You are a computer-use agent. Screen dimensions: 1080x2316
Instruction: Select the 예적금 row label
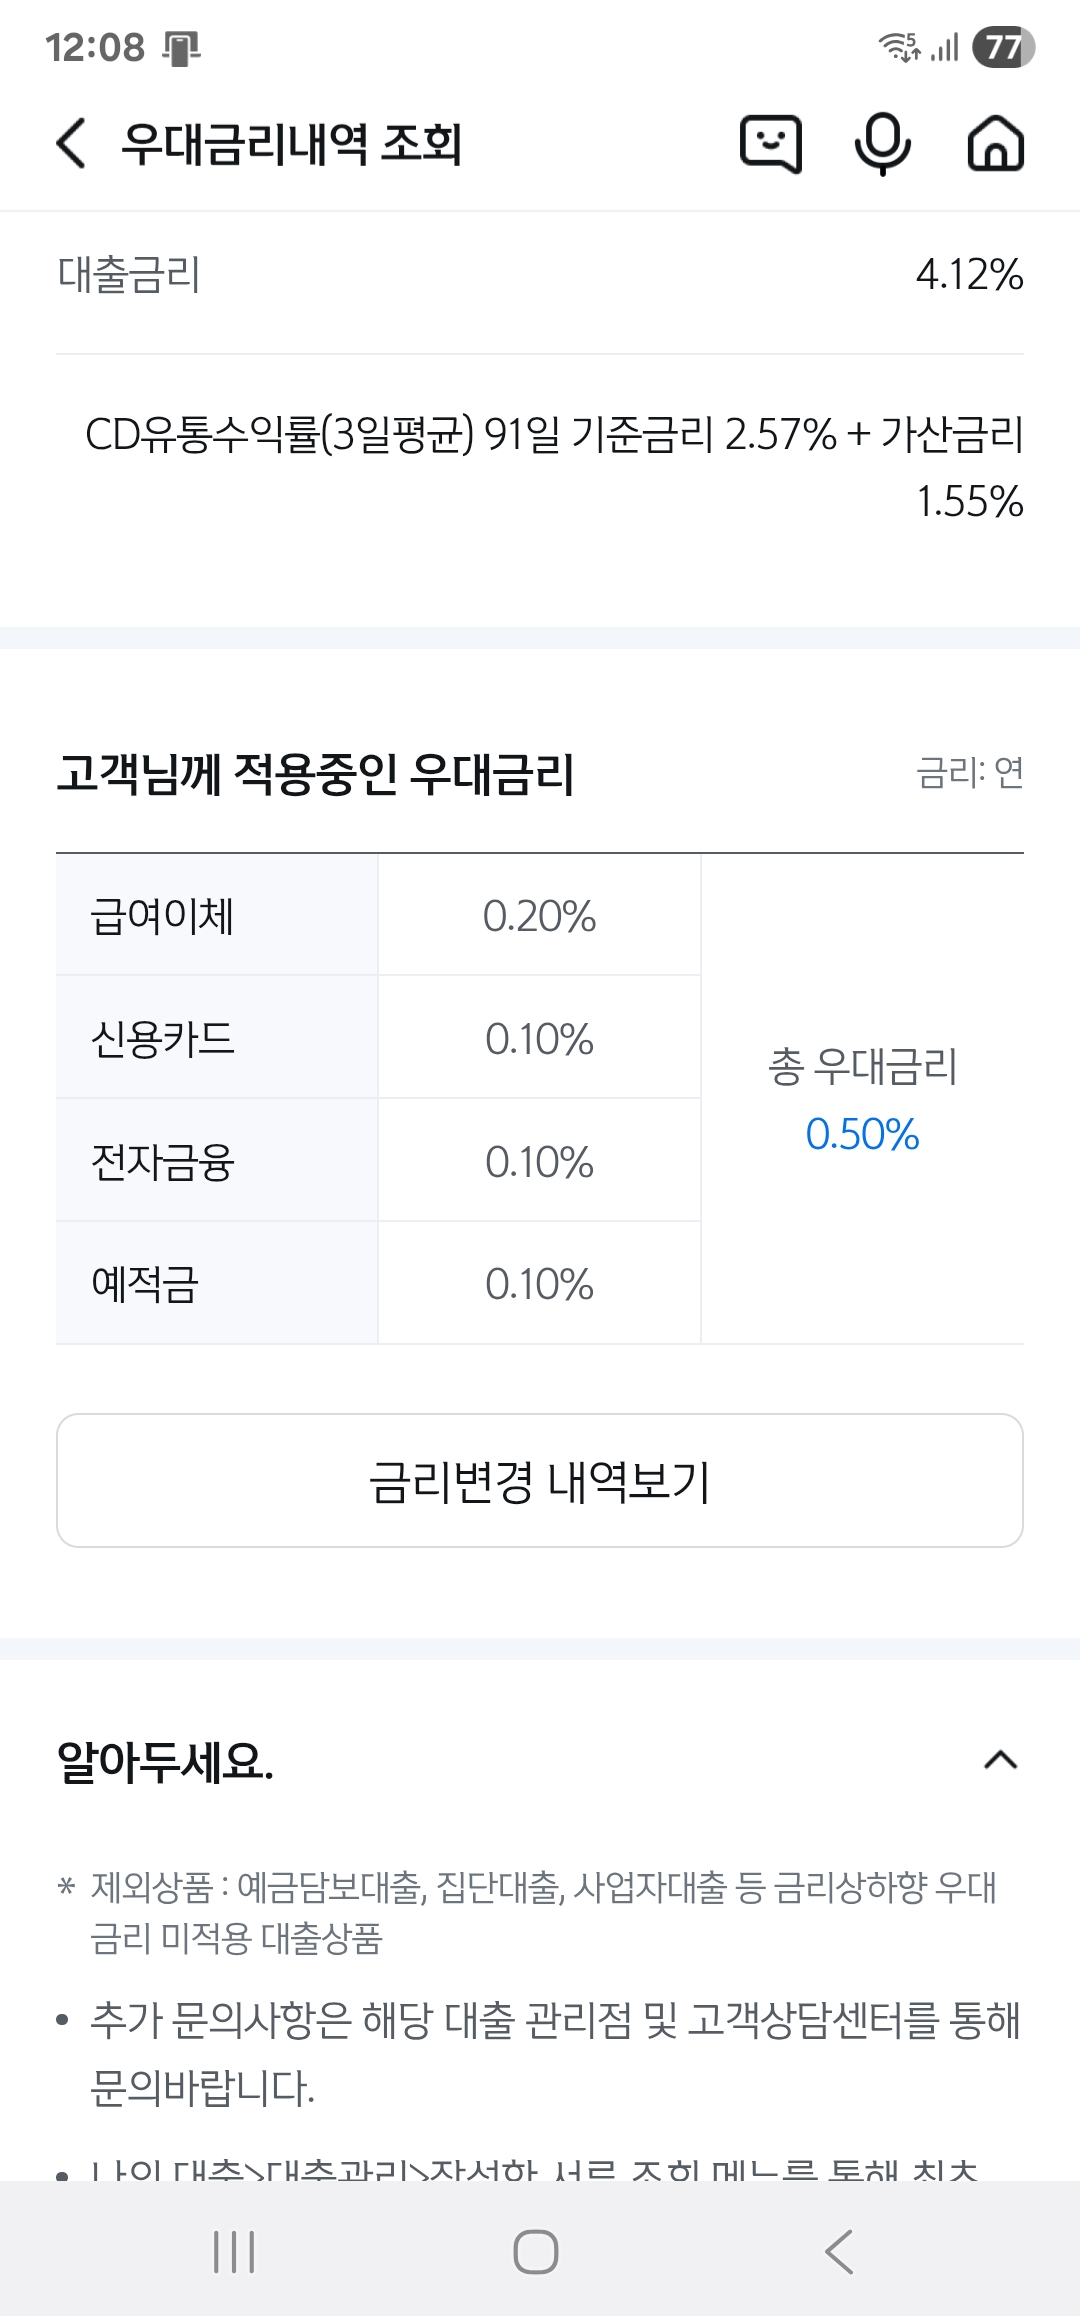tap(146, 1284)
